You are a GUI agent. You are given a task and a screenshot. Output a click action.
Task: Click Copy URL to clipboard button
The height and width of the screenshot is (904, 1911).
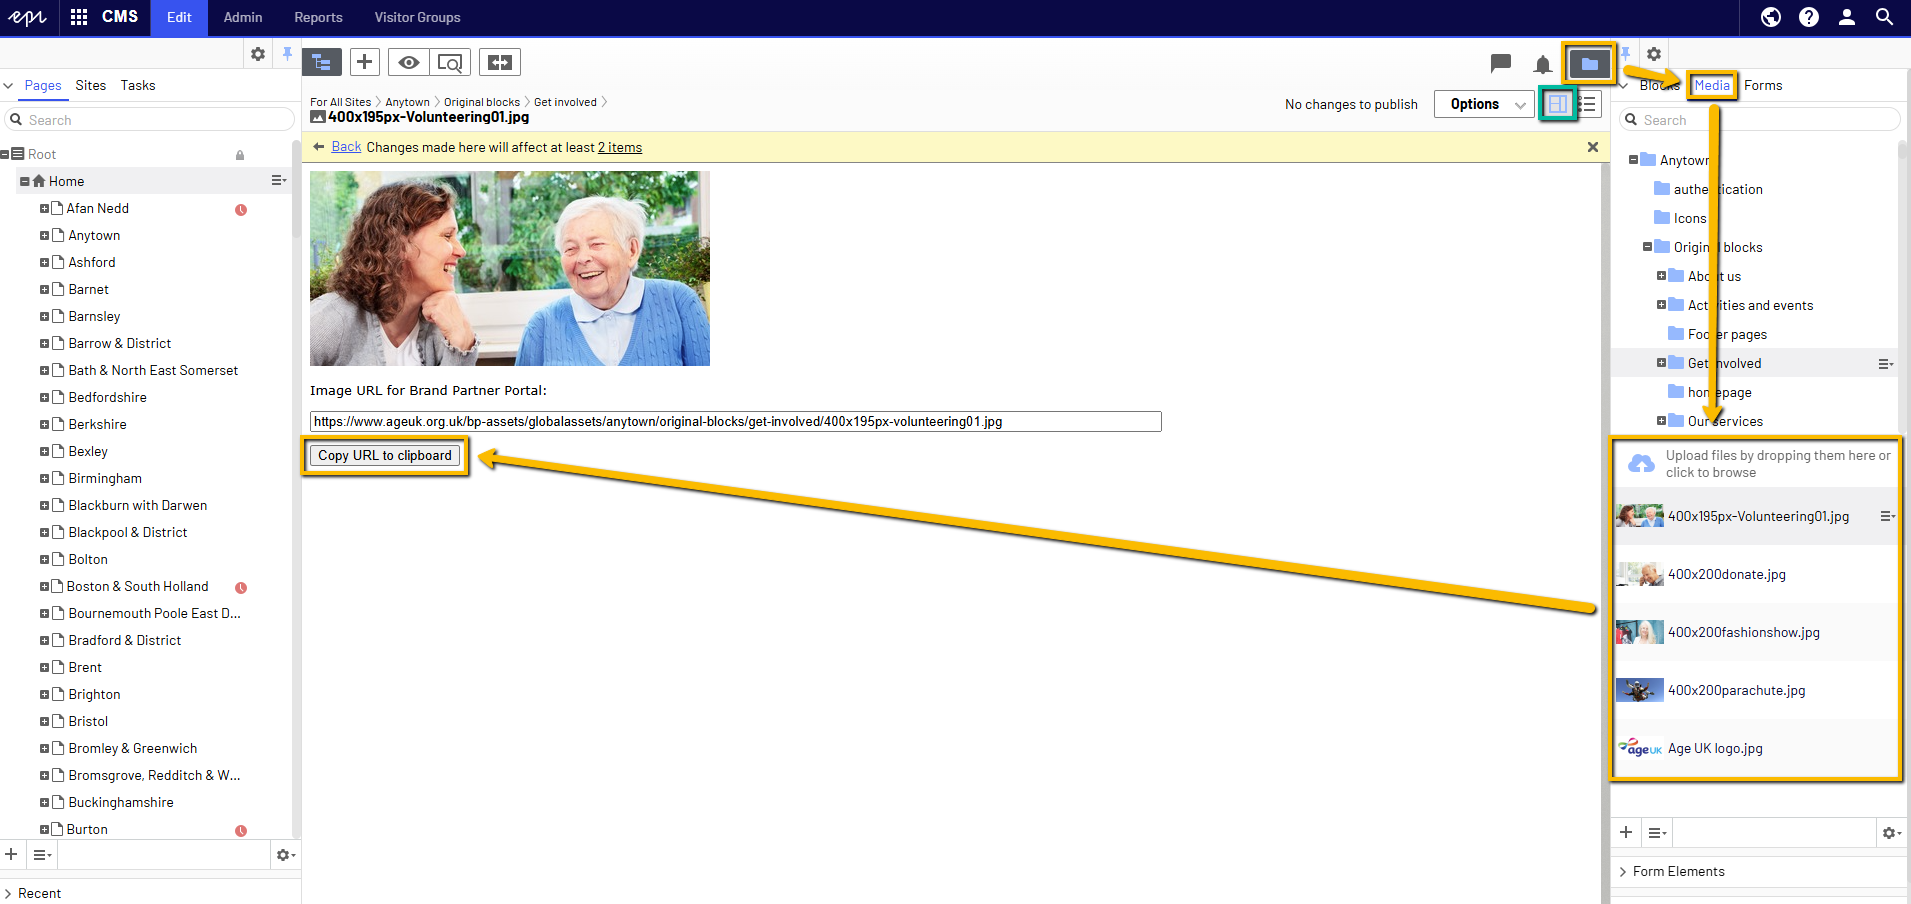tap(385, 455)
